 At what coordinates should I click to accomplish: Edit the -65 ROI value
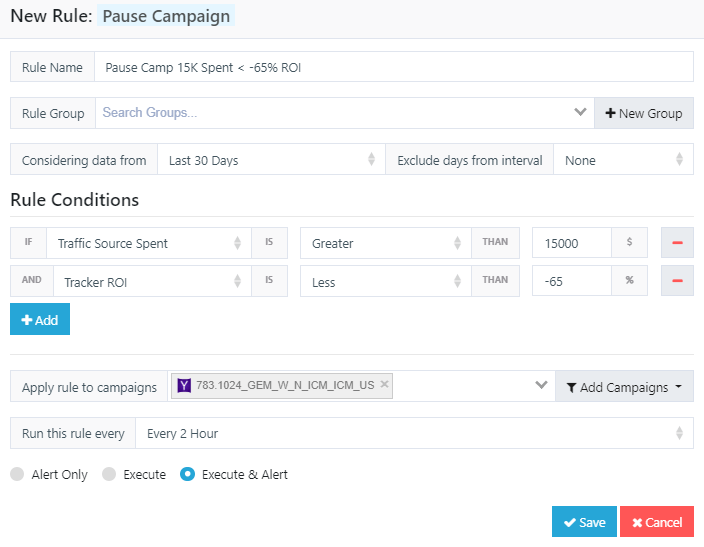click(572, 281)
